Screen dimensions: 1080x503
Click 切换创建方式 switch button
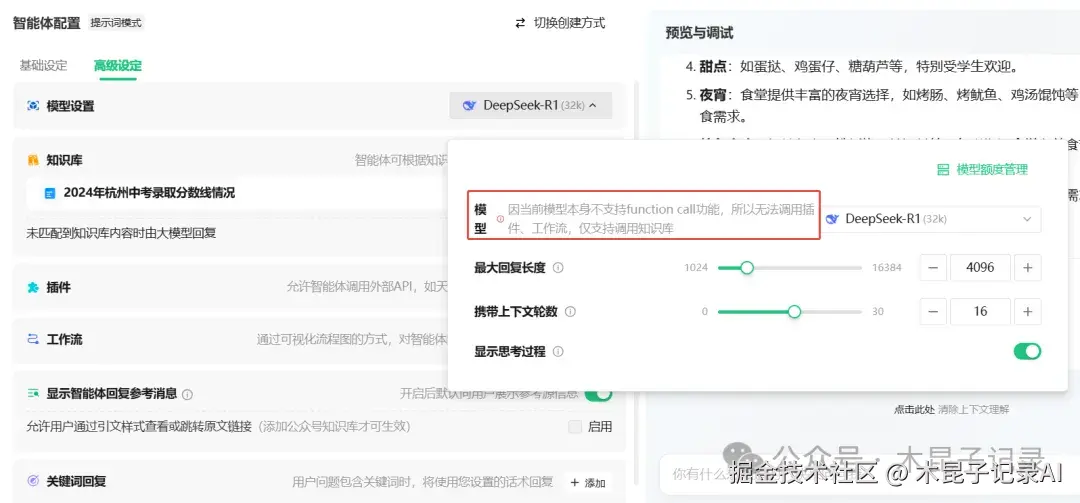click(560, 23)
